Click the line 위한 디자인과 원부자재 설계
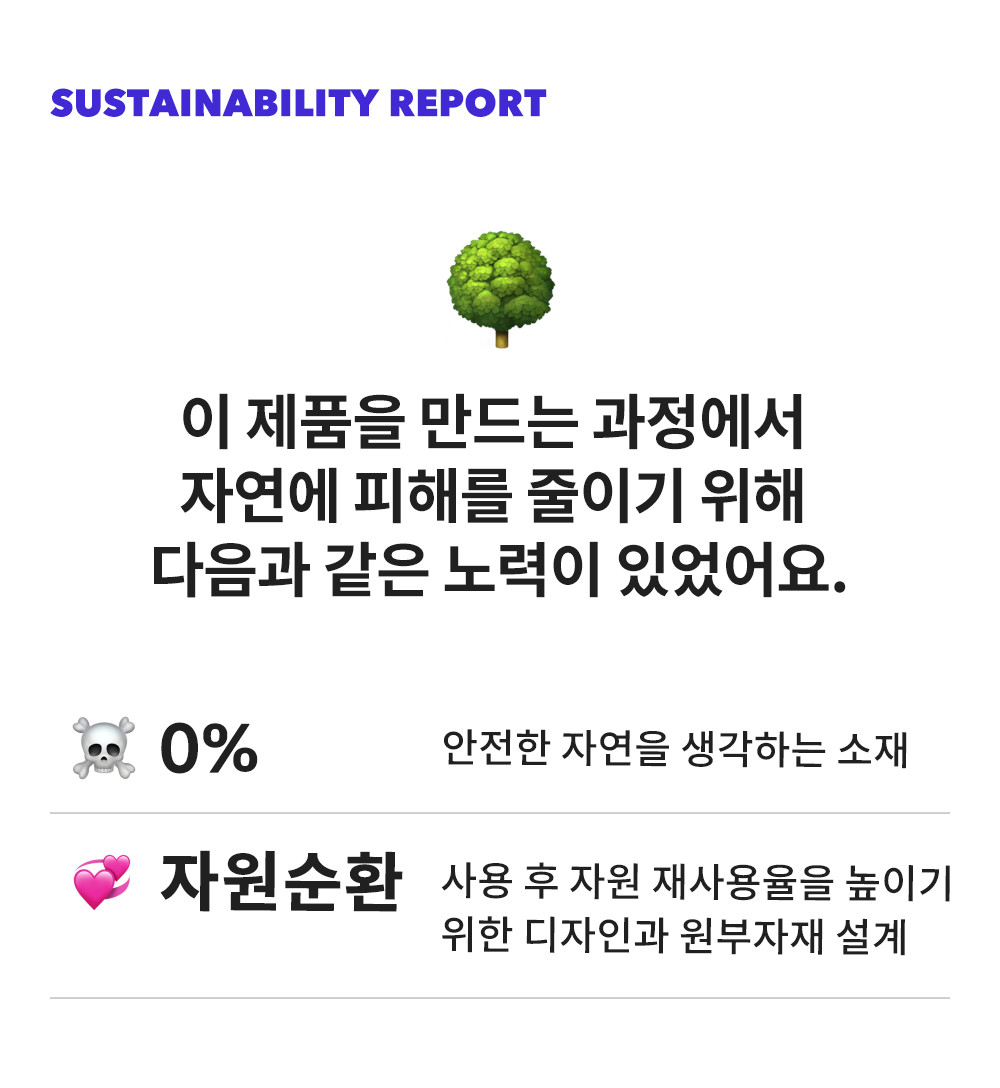The height and width of the screenshot is (1088, 1000). tap(675, 935)
